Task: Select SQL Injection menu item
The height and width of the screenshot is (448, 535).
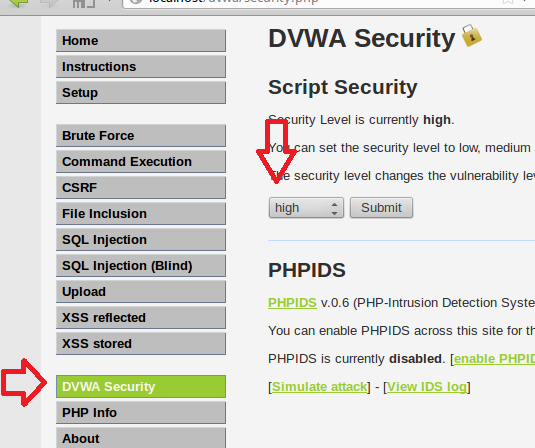Action: tap(141, 240)
